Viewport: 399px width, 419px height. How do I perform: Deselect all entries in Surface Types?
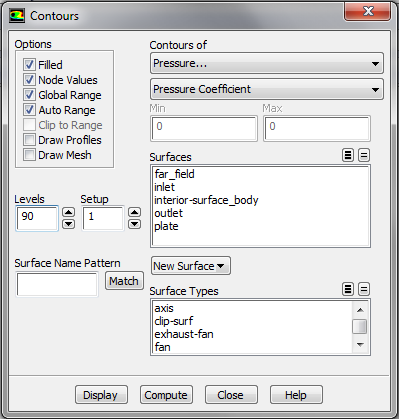click(364, 289)
